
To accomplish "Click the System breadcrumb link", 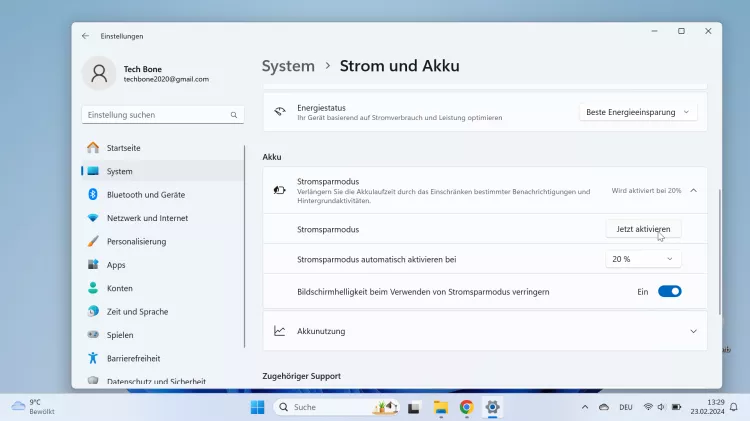I will (288, 66).
